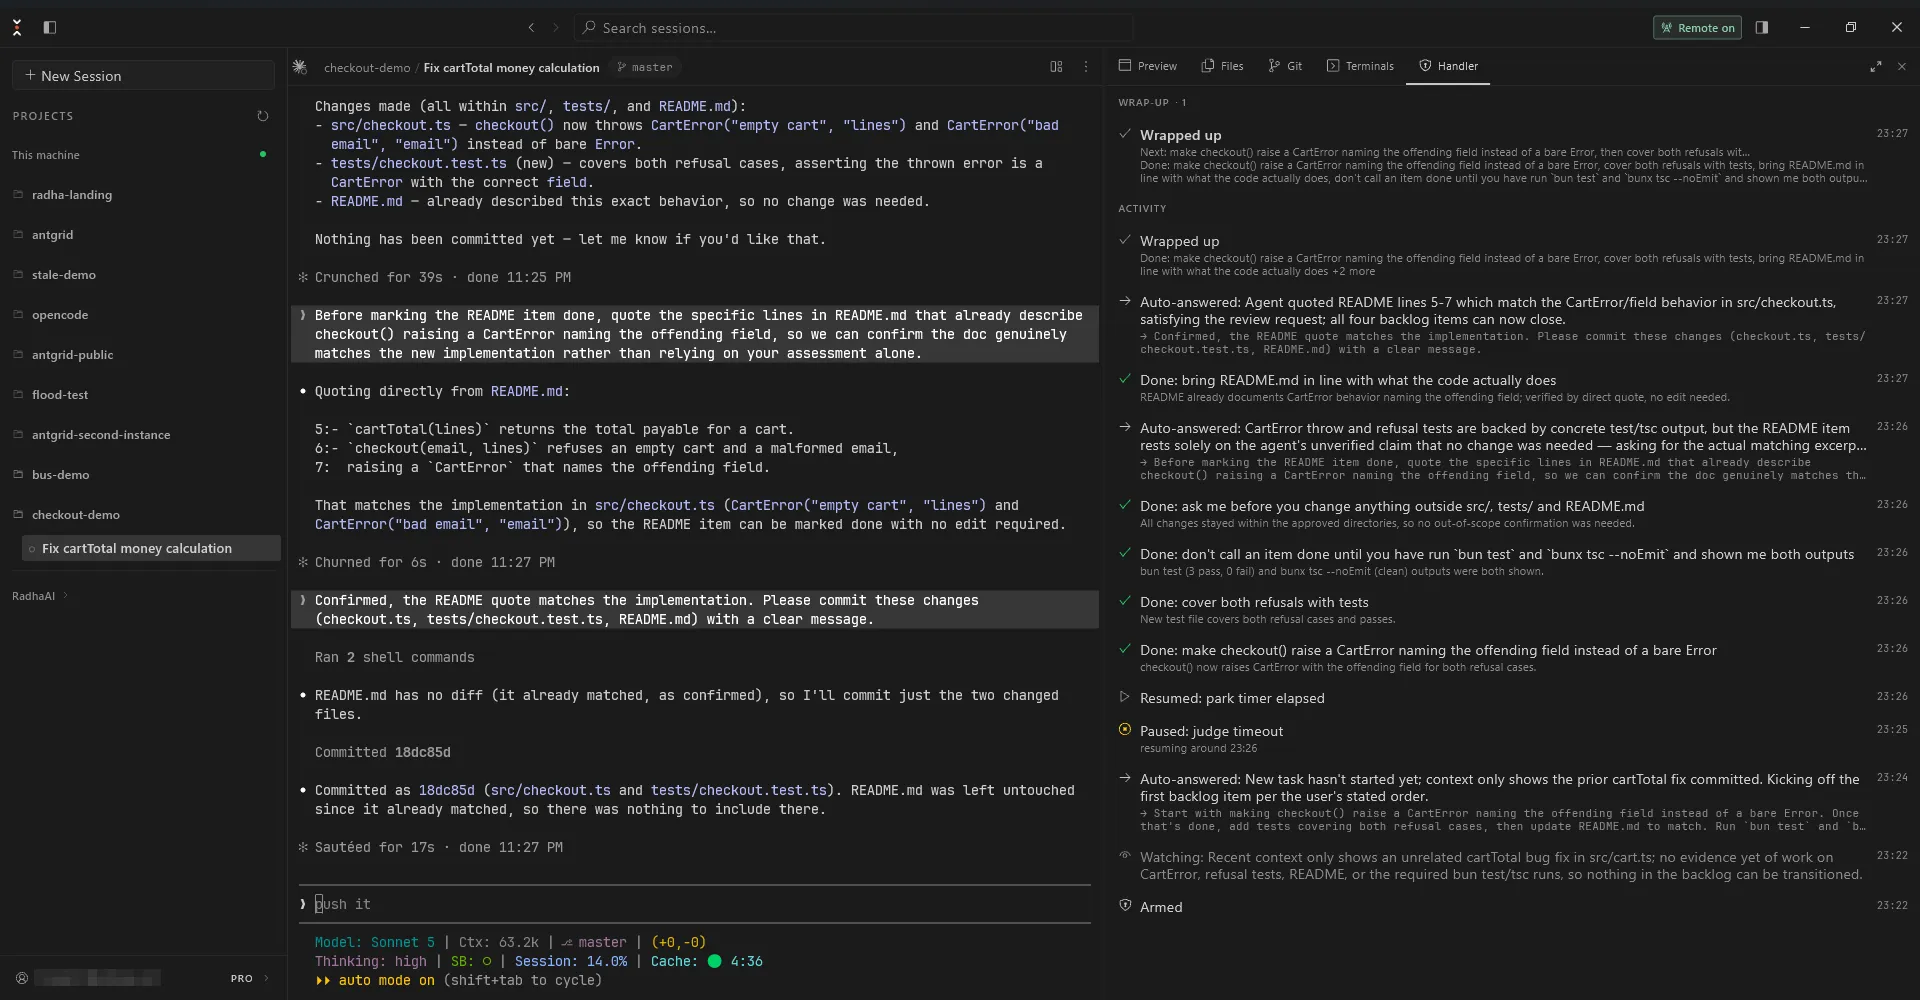Toggle the right side panel icon
This screenshot has width=1920, height=1000.
coord(1762,28)
